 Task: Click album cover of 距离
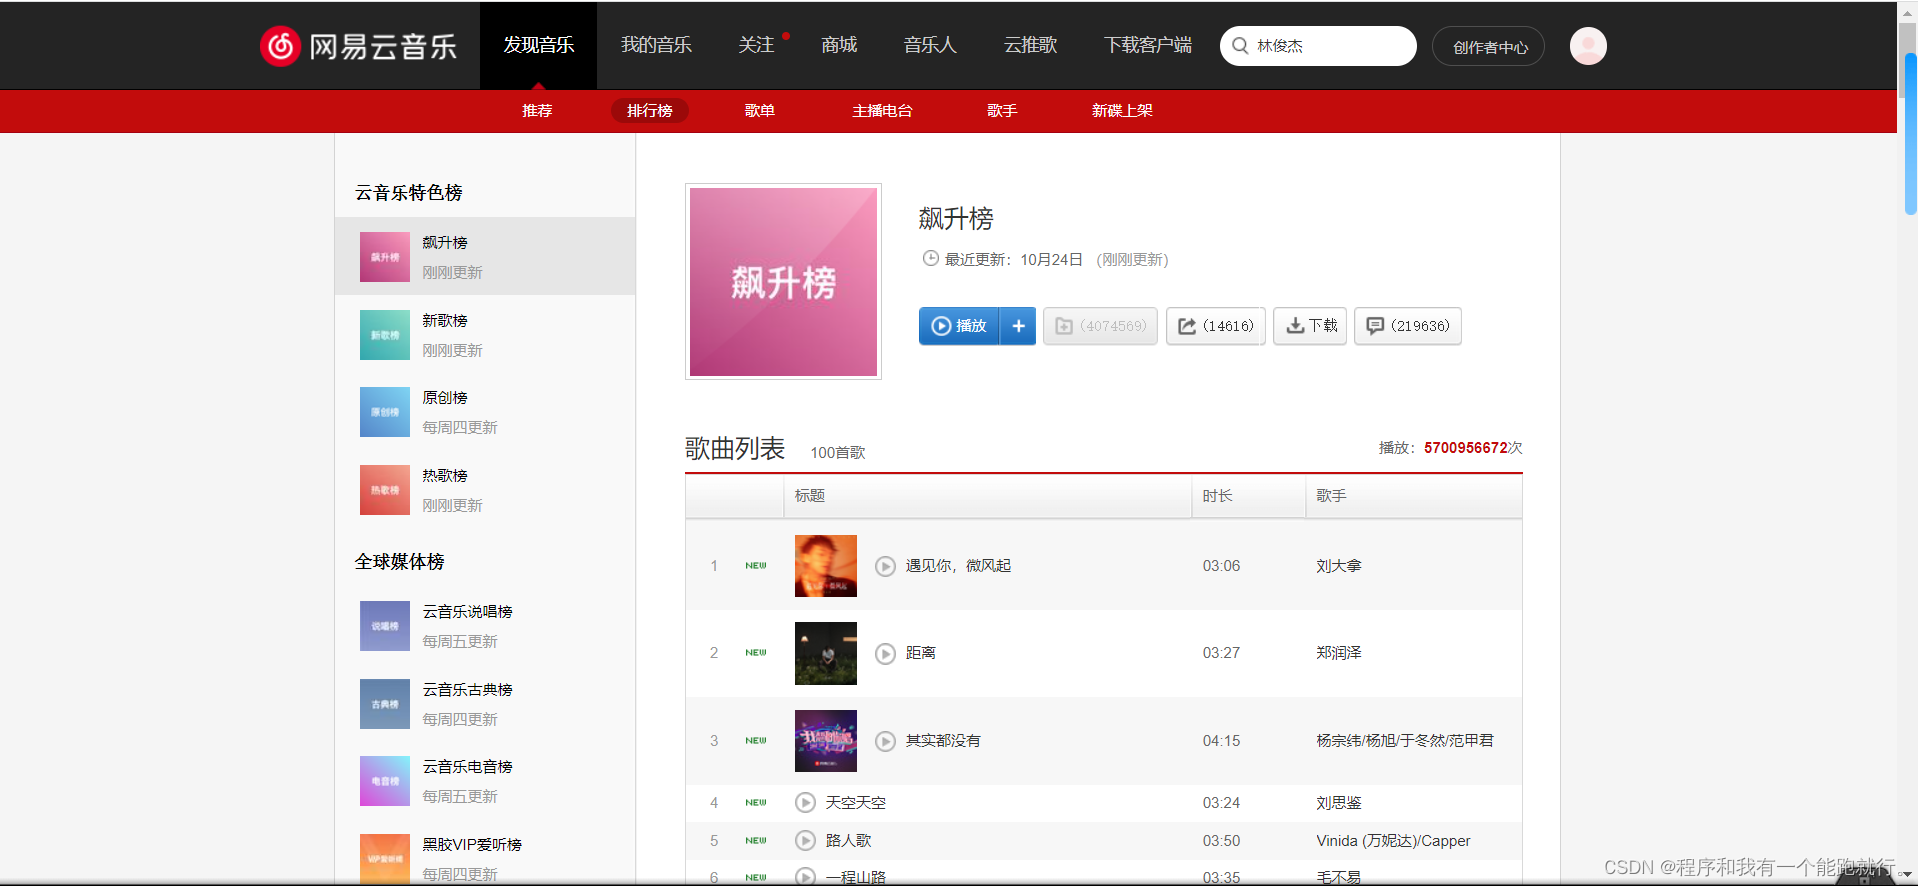(826, 653)
